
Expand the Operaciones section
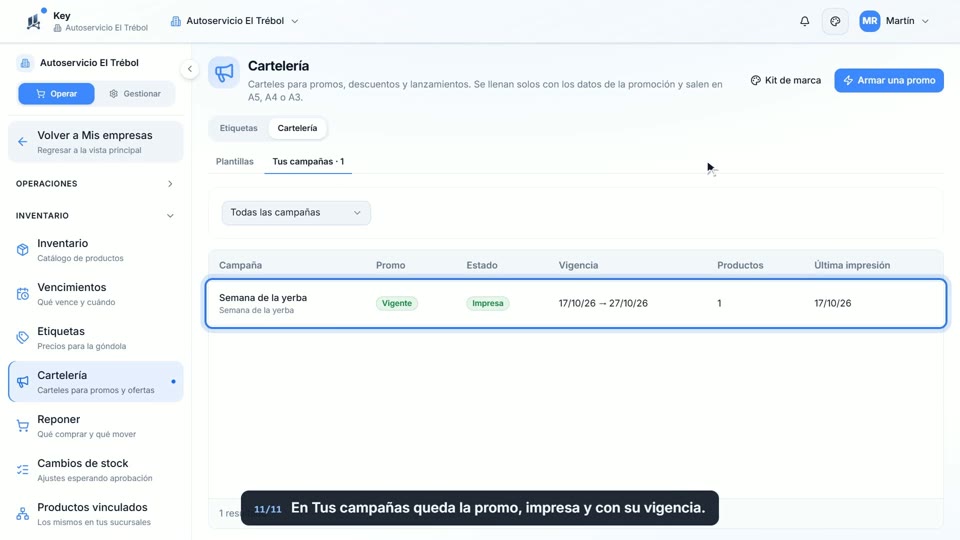[95, 184]
